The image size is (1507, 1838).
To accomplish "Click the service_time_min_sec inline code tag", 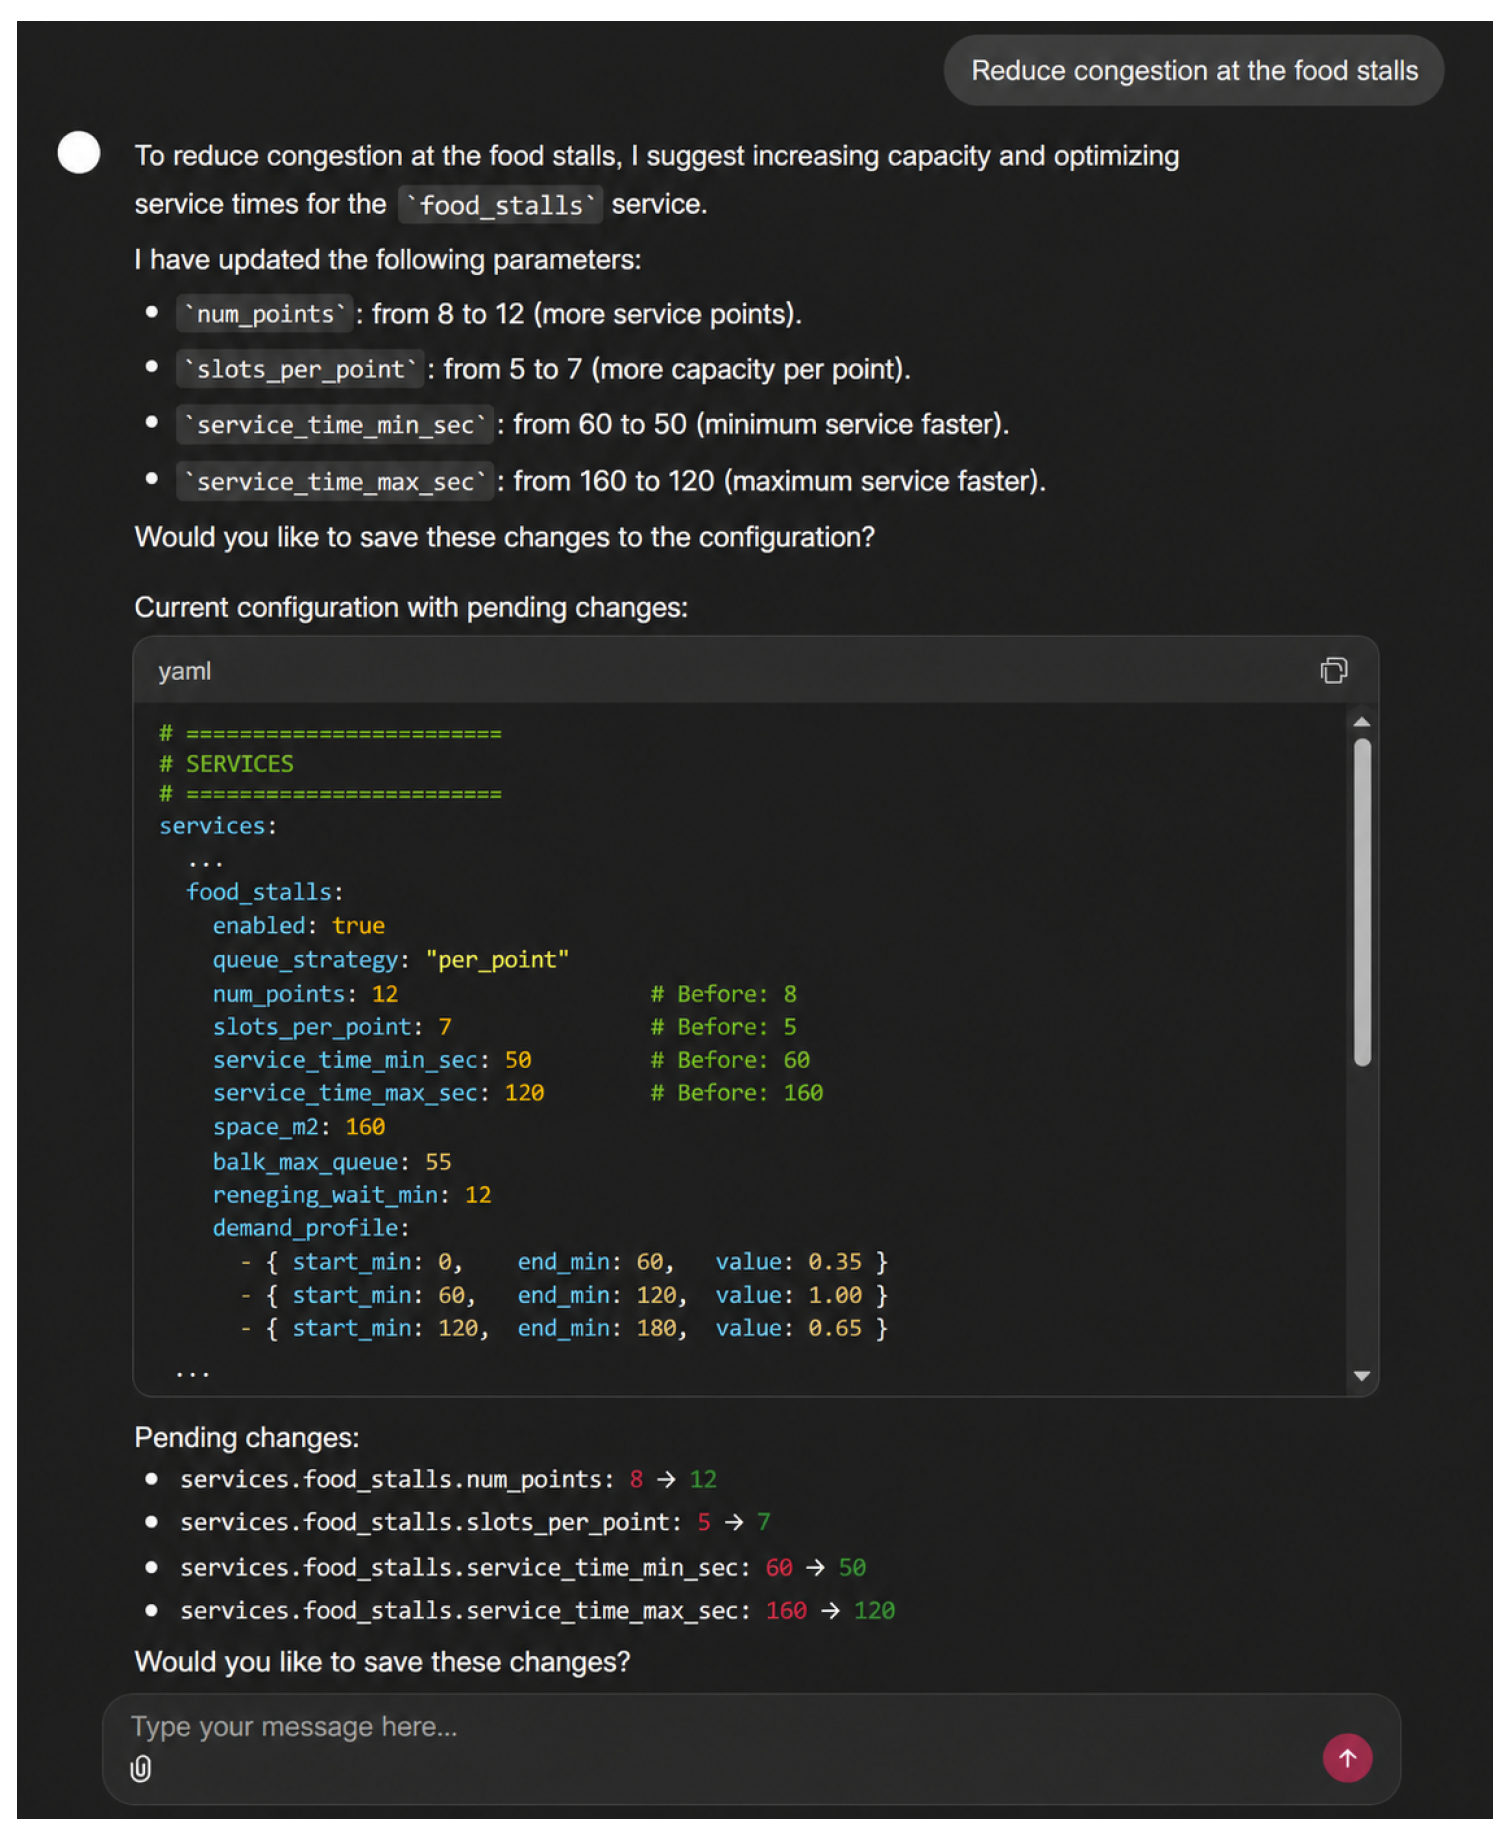I will 335,424.
